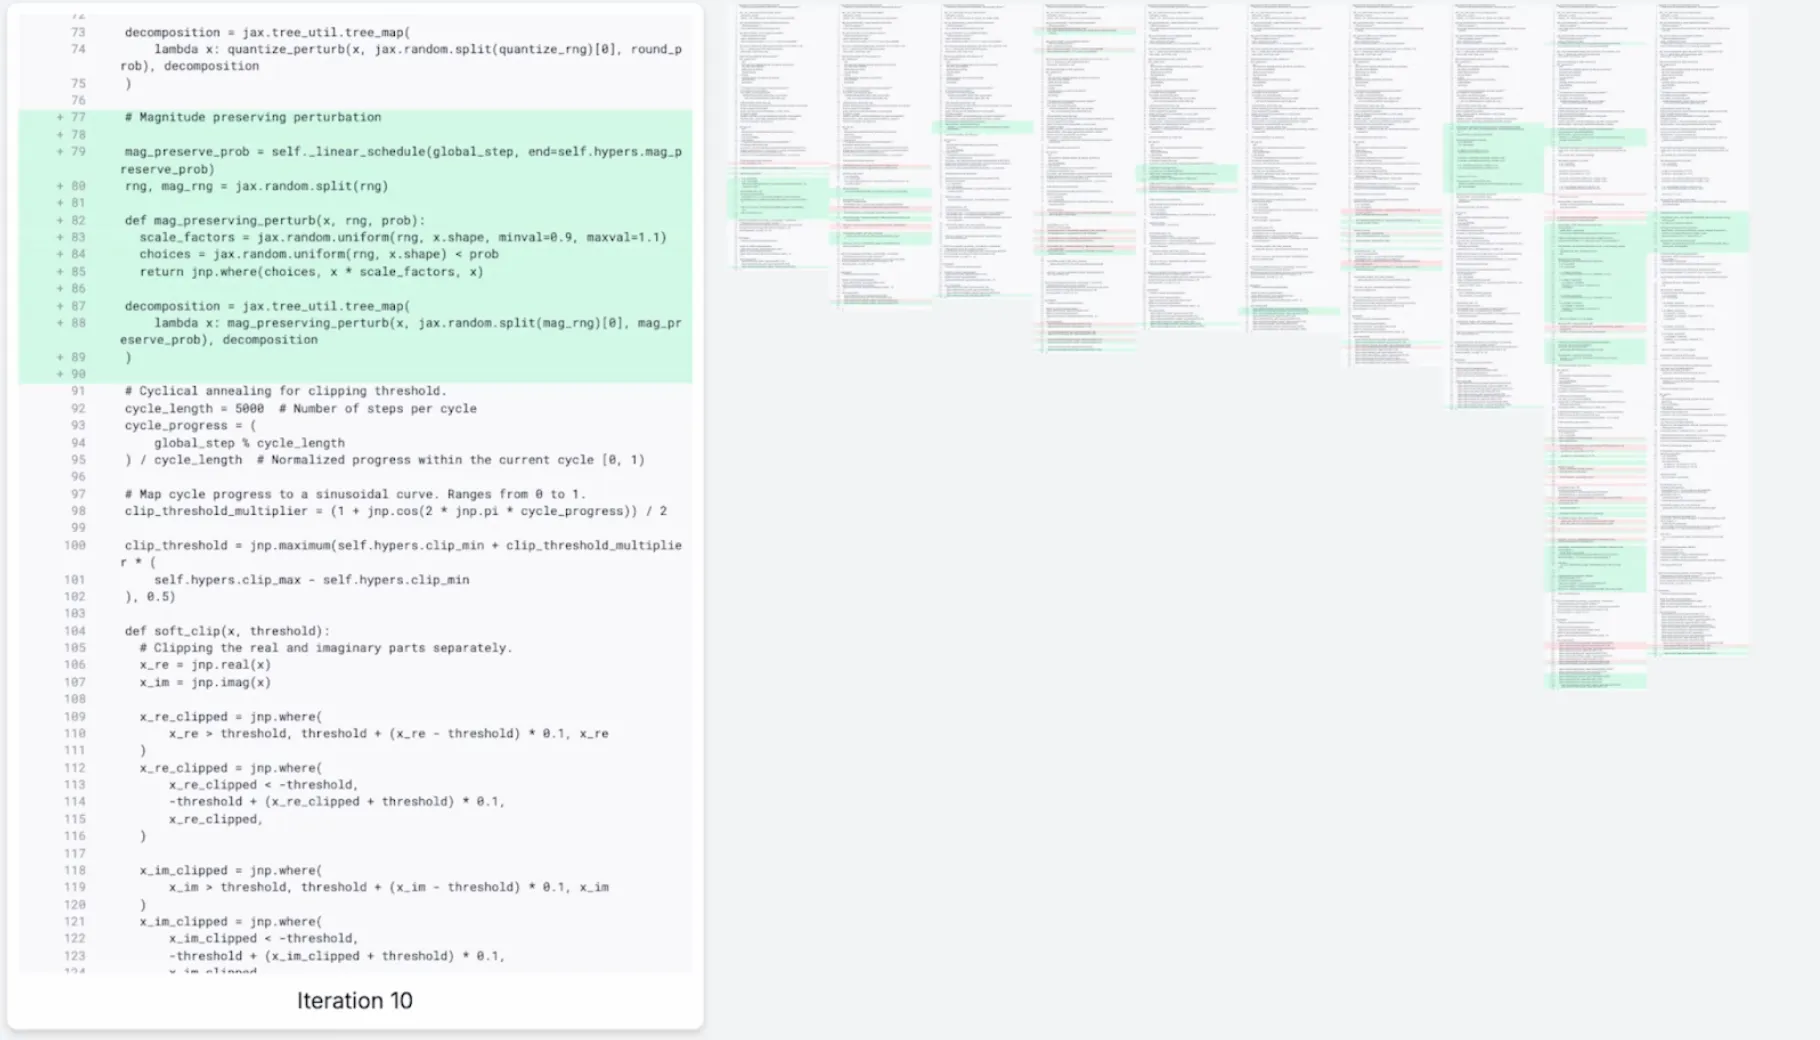Click the "cycle_length = 5000" code line
This screenshot has width=1820, height=1040.
pos(195,408)
